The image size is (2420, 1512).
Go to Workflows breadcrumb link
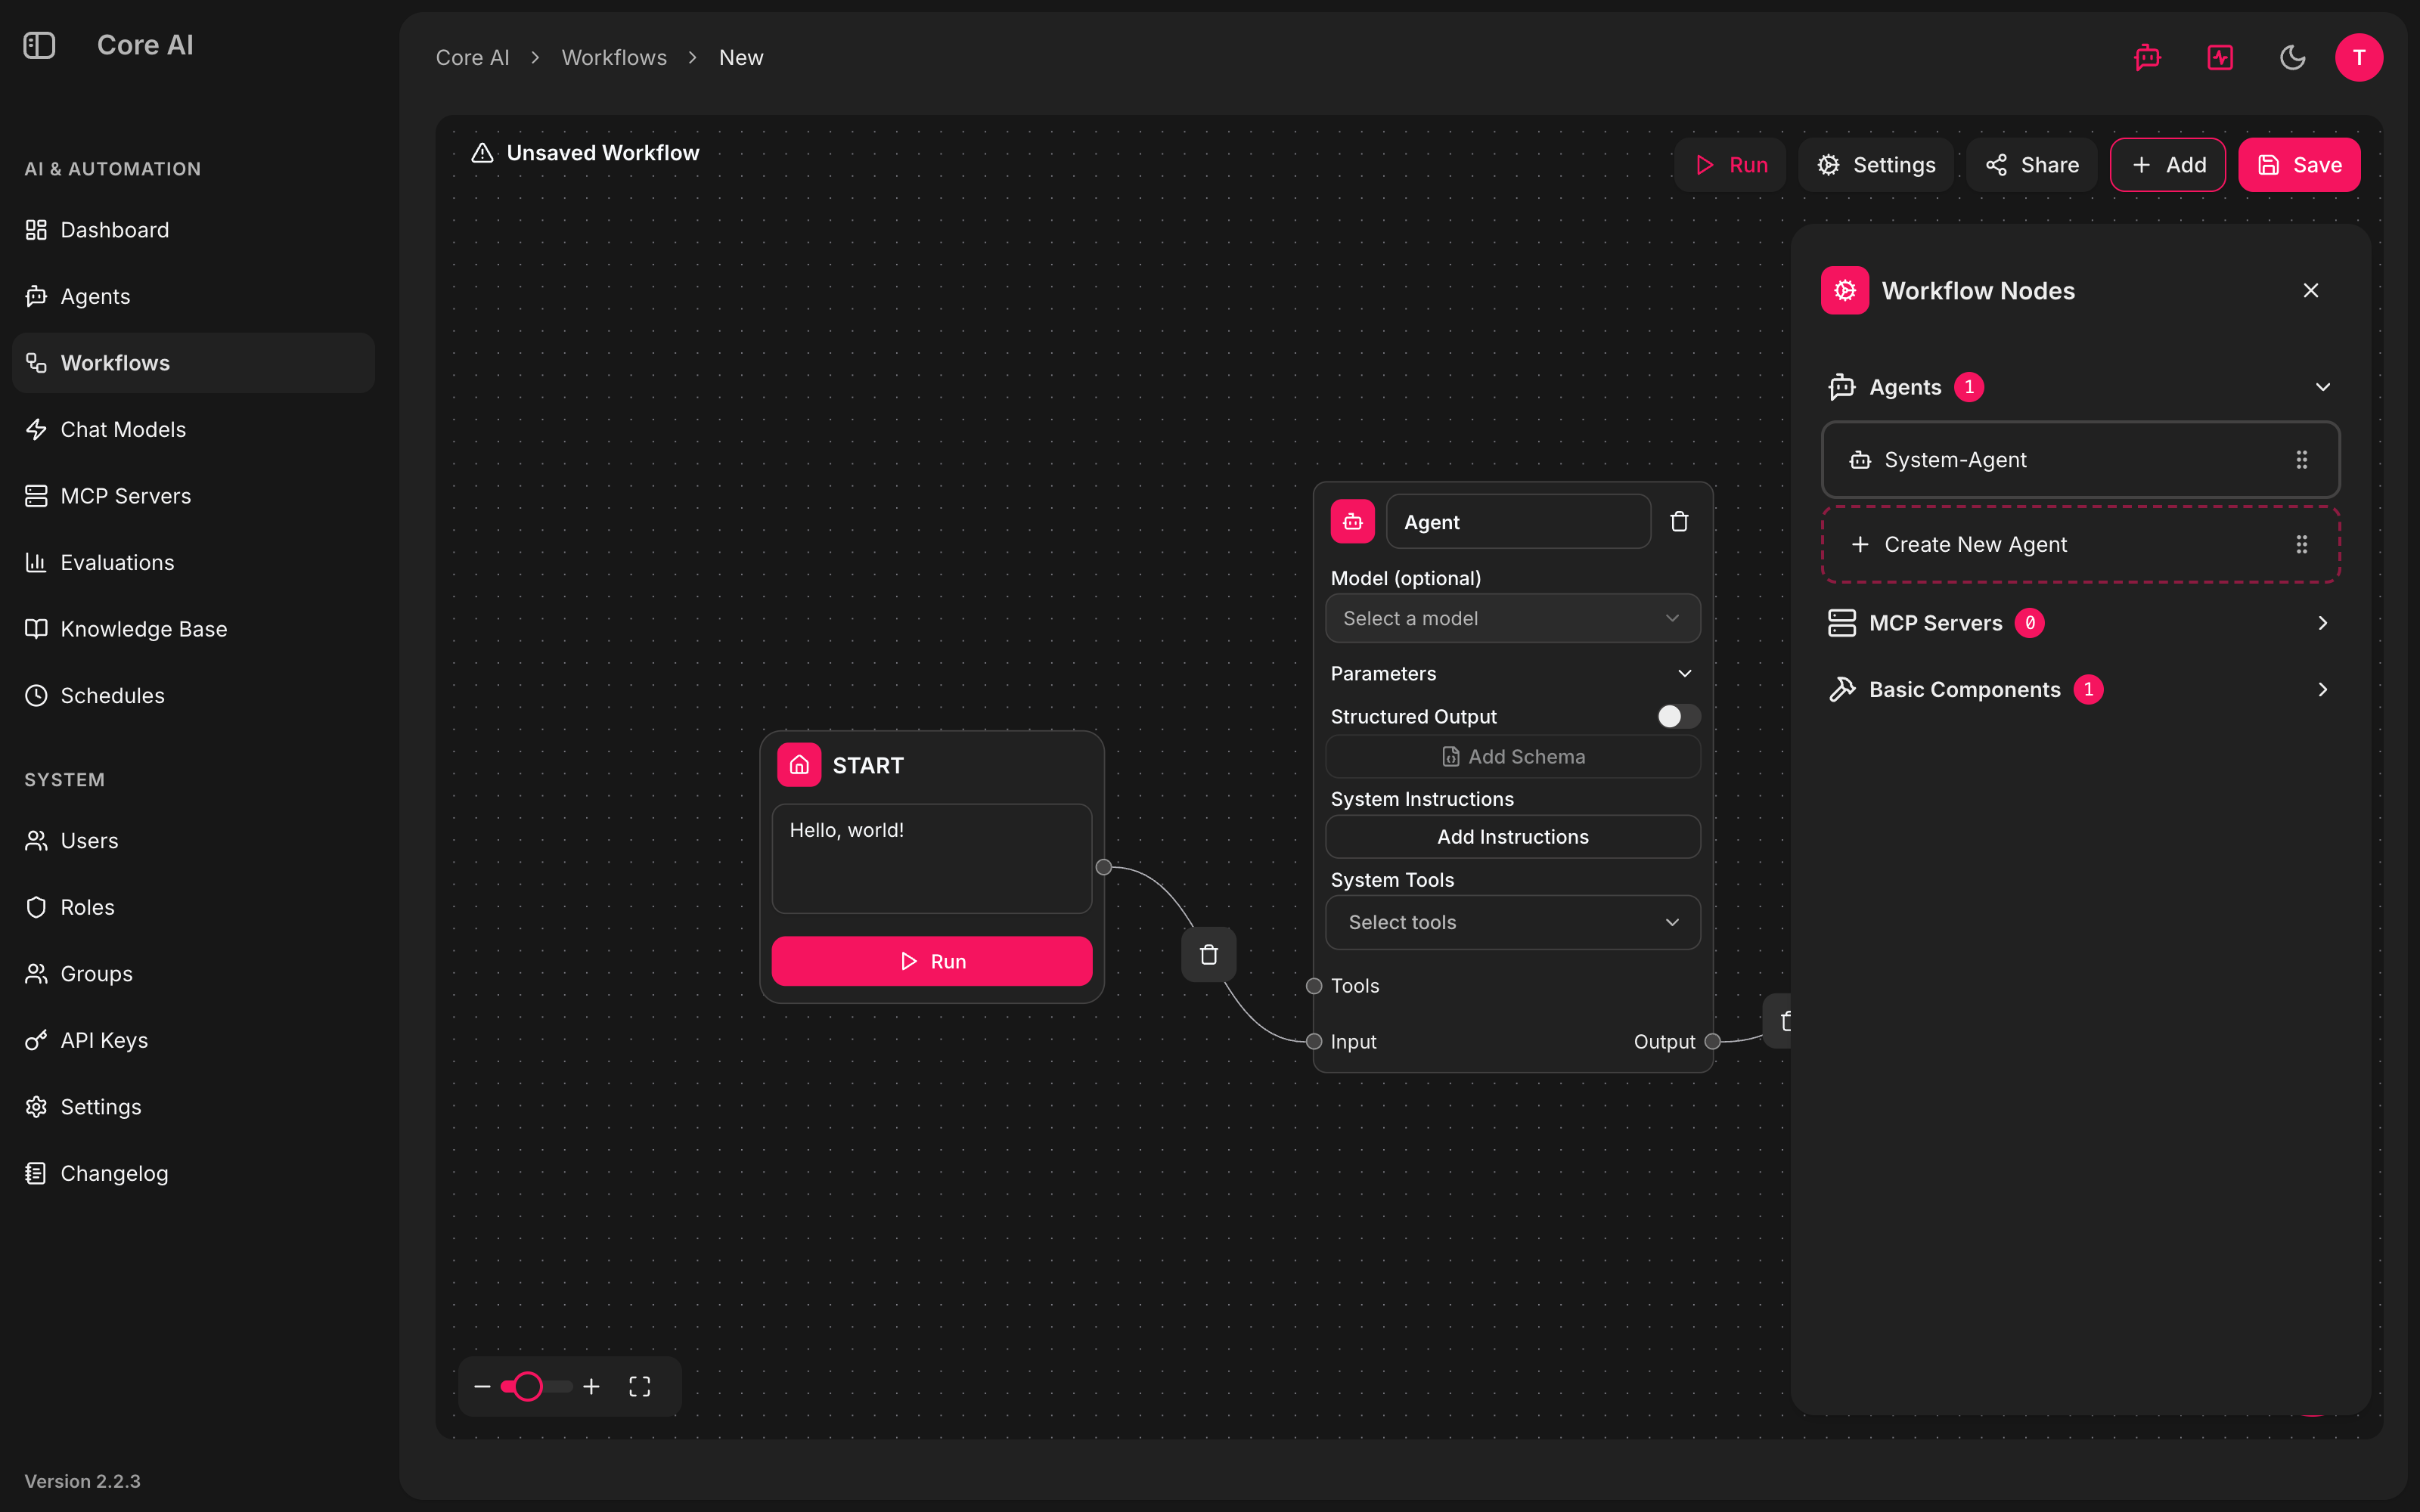coord(614,57)
